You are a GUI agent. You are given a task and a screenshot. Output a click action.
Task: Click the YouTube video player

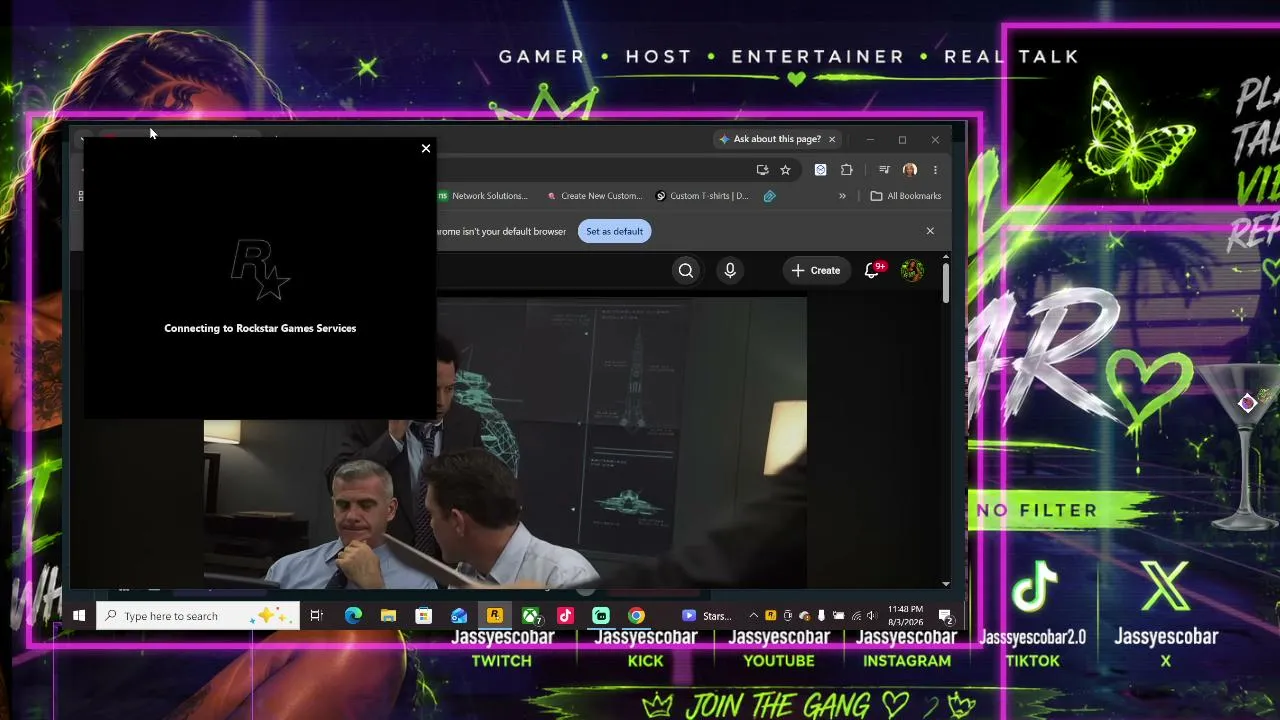tap(505, 442)
